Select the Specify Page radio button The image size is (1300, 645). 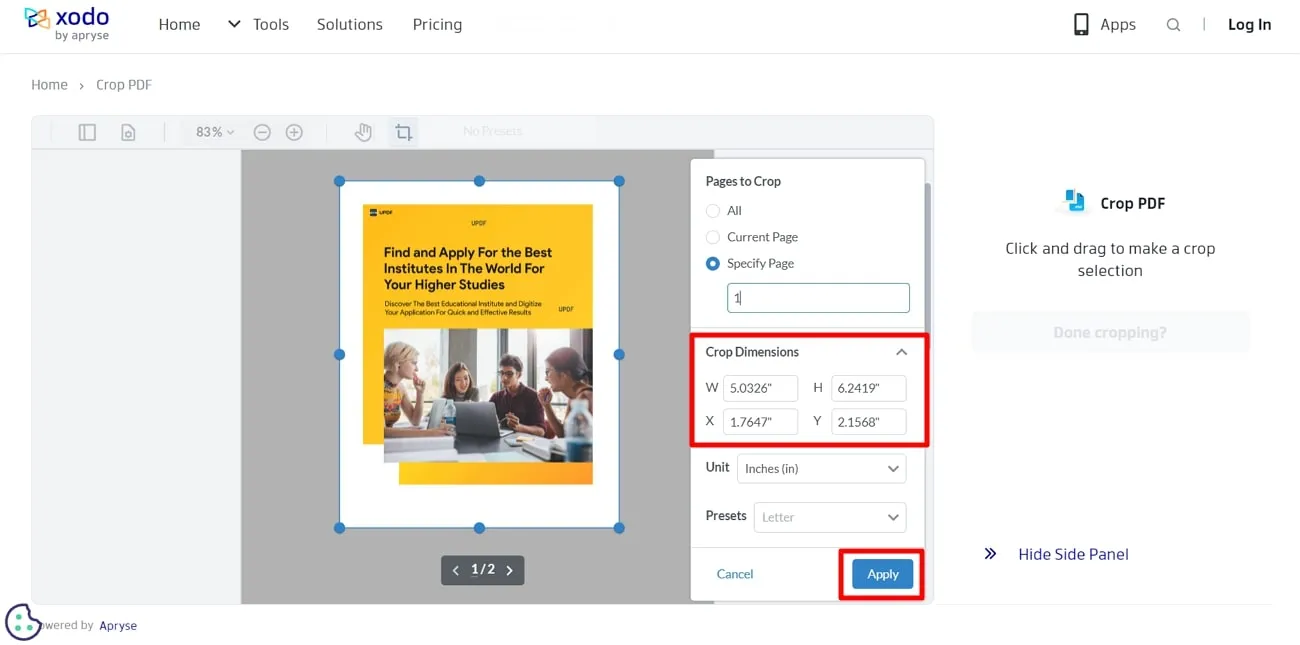click(712, 263)
